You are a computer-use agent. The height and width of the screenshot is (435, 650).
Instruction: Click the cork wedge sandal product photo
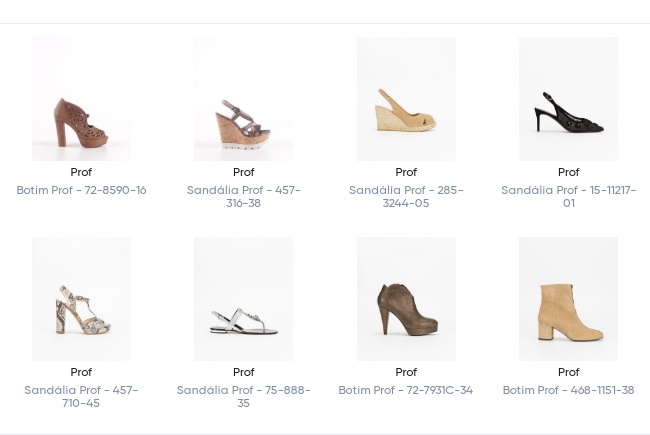(x=243, y=99)
